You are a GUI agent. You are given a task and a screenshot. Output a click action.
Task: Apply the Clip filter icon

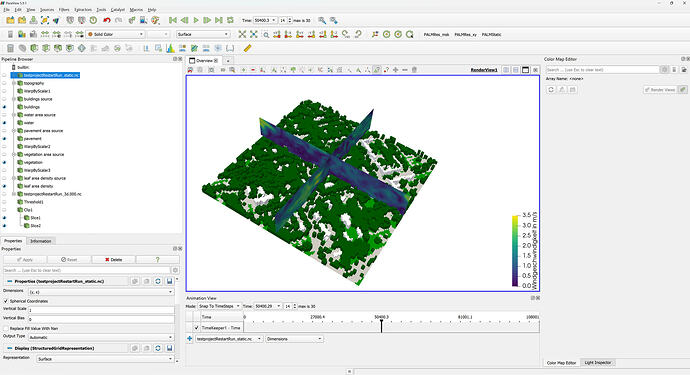click(x=34, y=48)
